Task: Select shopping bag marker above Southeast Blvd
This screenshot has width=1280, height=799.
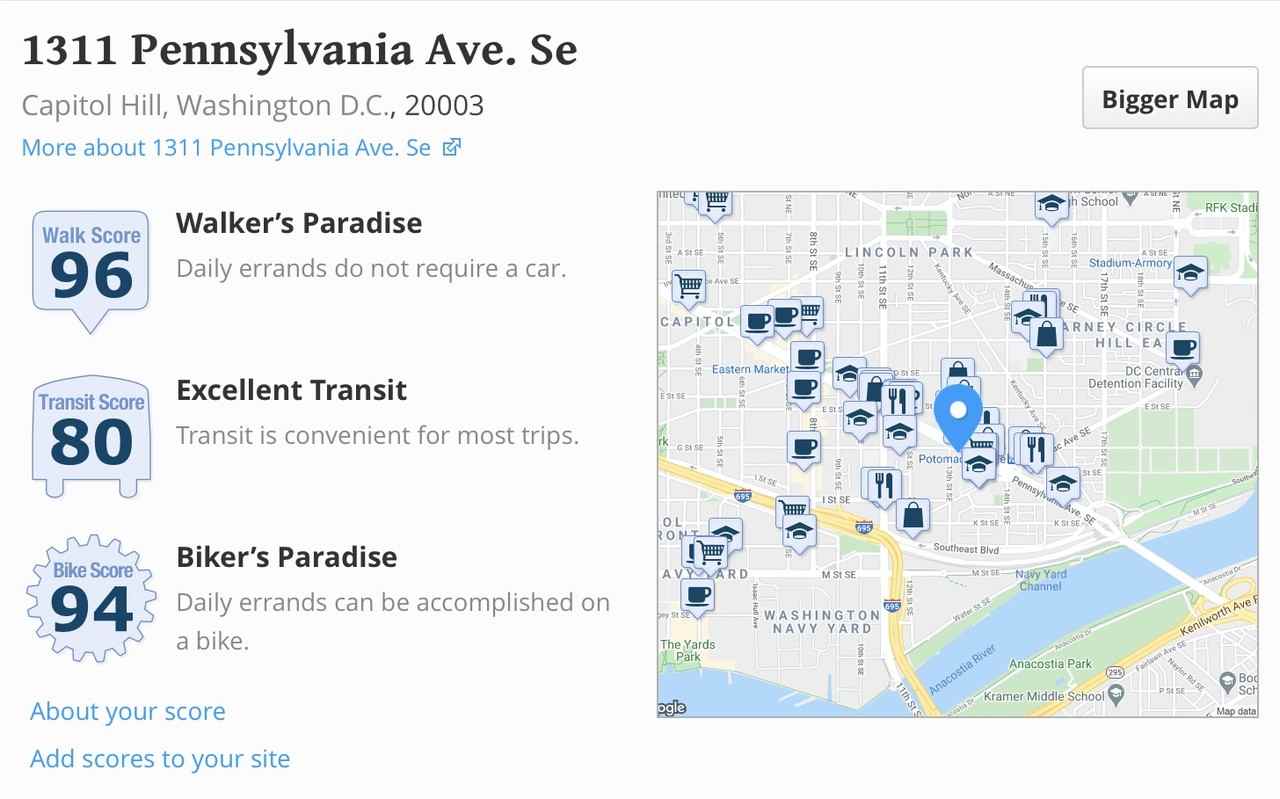Action: 913,515
